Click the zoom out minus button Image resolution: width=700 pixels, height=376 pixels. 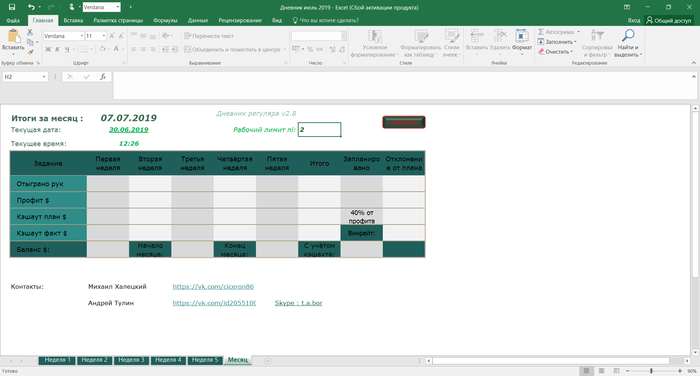[x=627, y=371]
